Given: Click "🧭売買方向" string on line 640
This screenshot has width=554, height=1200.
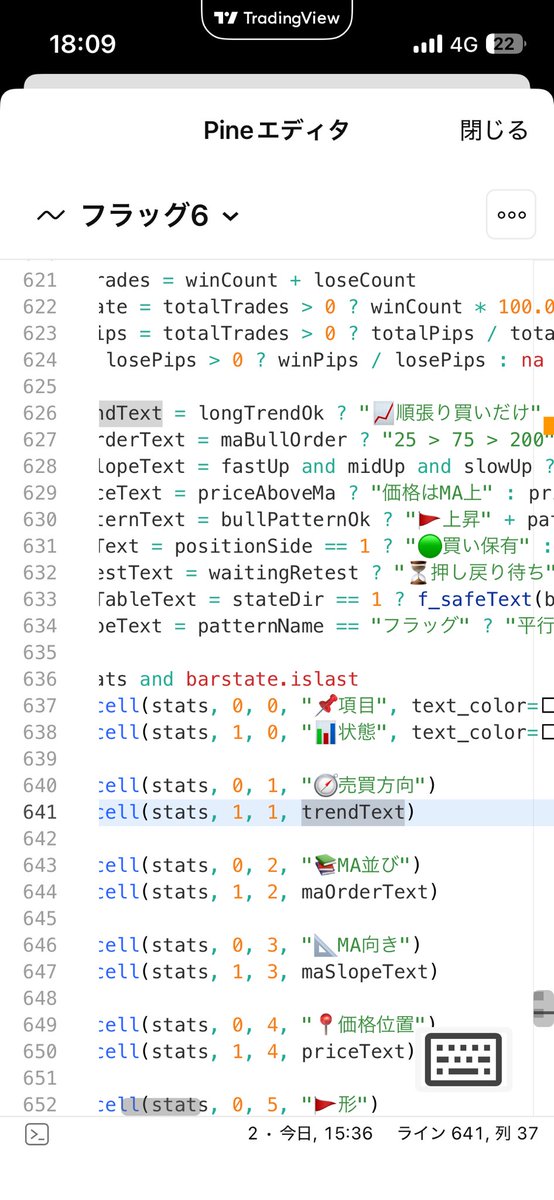Looking at the screenshot, I should [362, 786].
